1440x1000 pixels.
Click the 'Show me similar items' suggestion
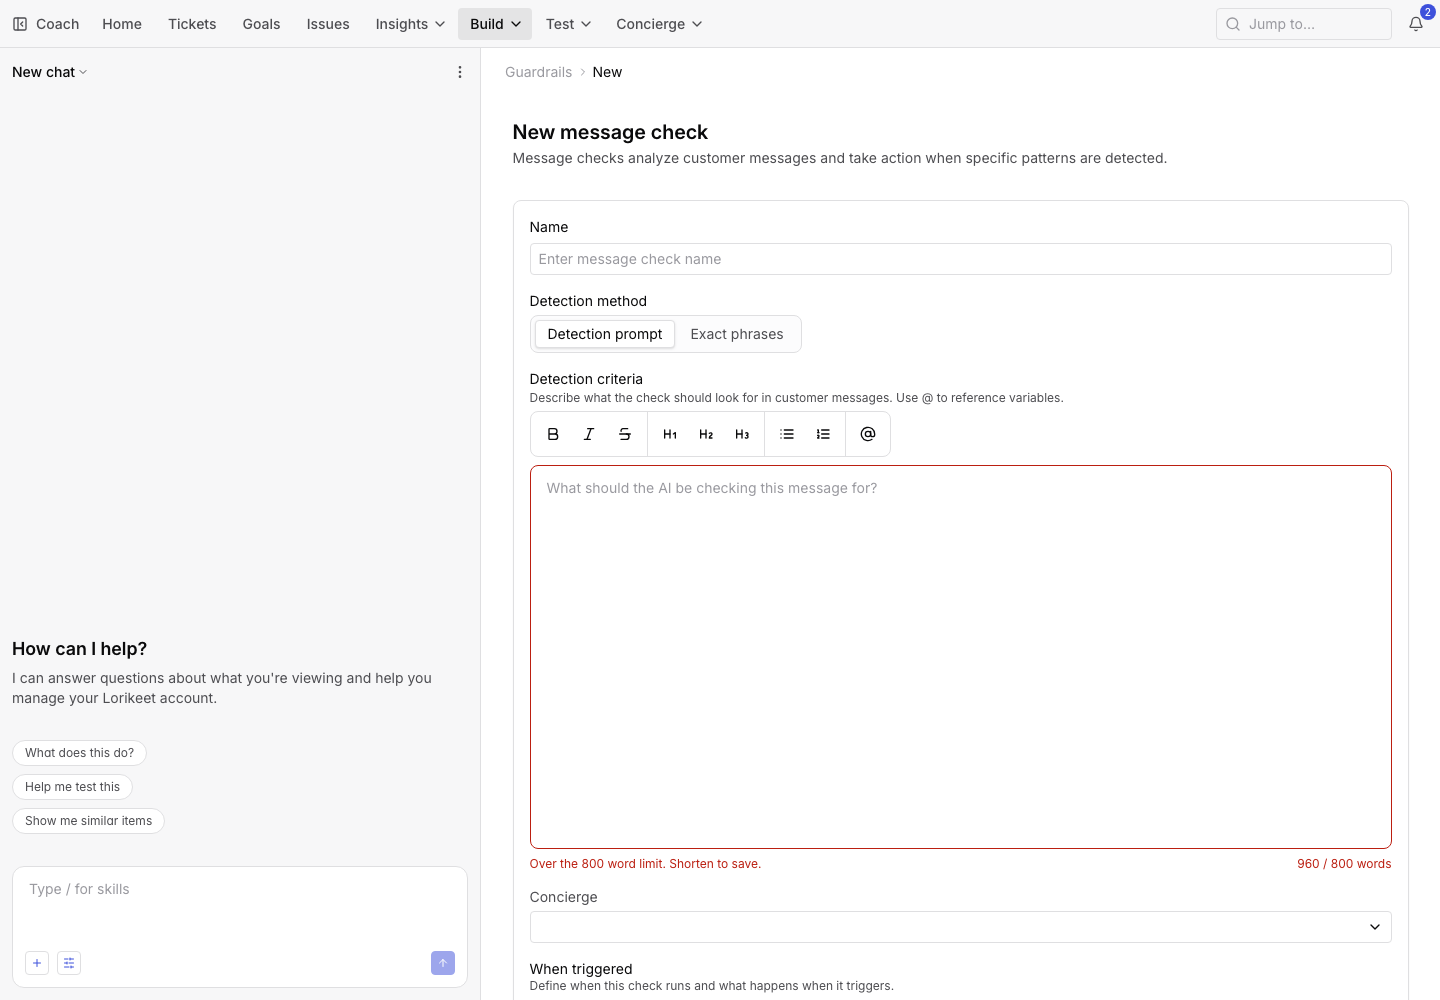(x=88, y=821)
